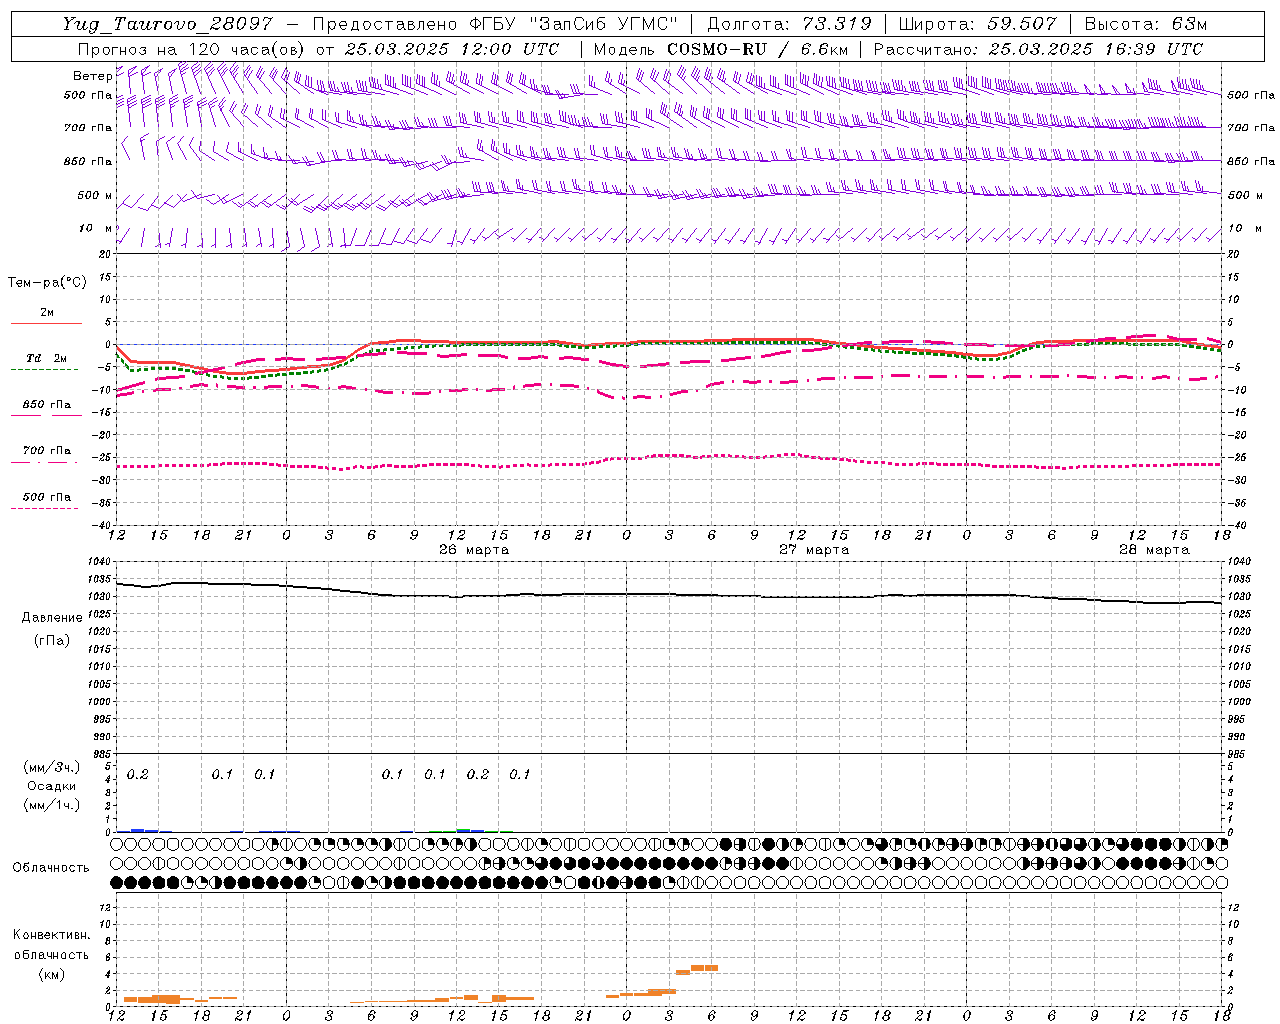The height and width of the screenshot is (1024, 1280).
Task: Select forecast start time 25.03.2025 12:00 UTC
Action: [452, 49]
